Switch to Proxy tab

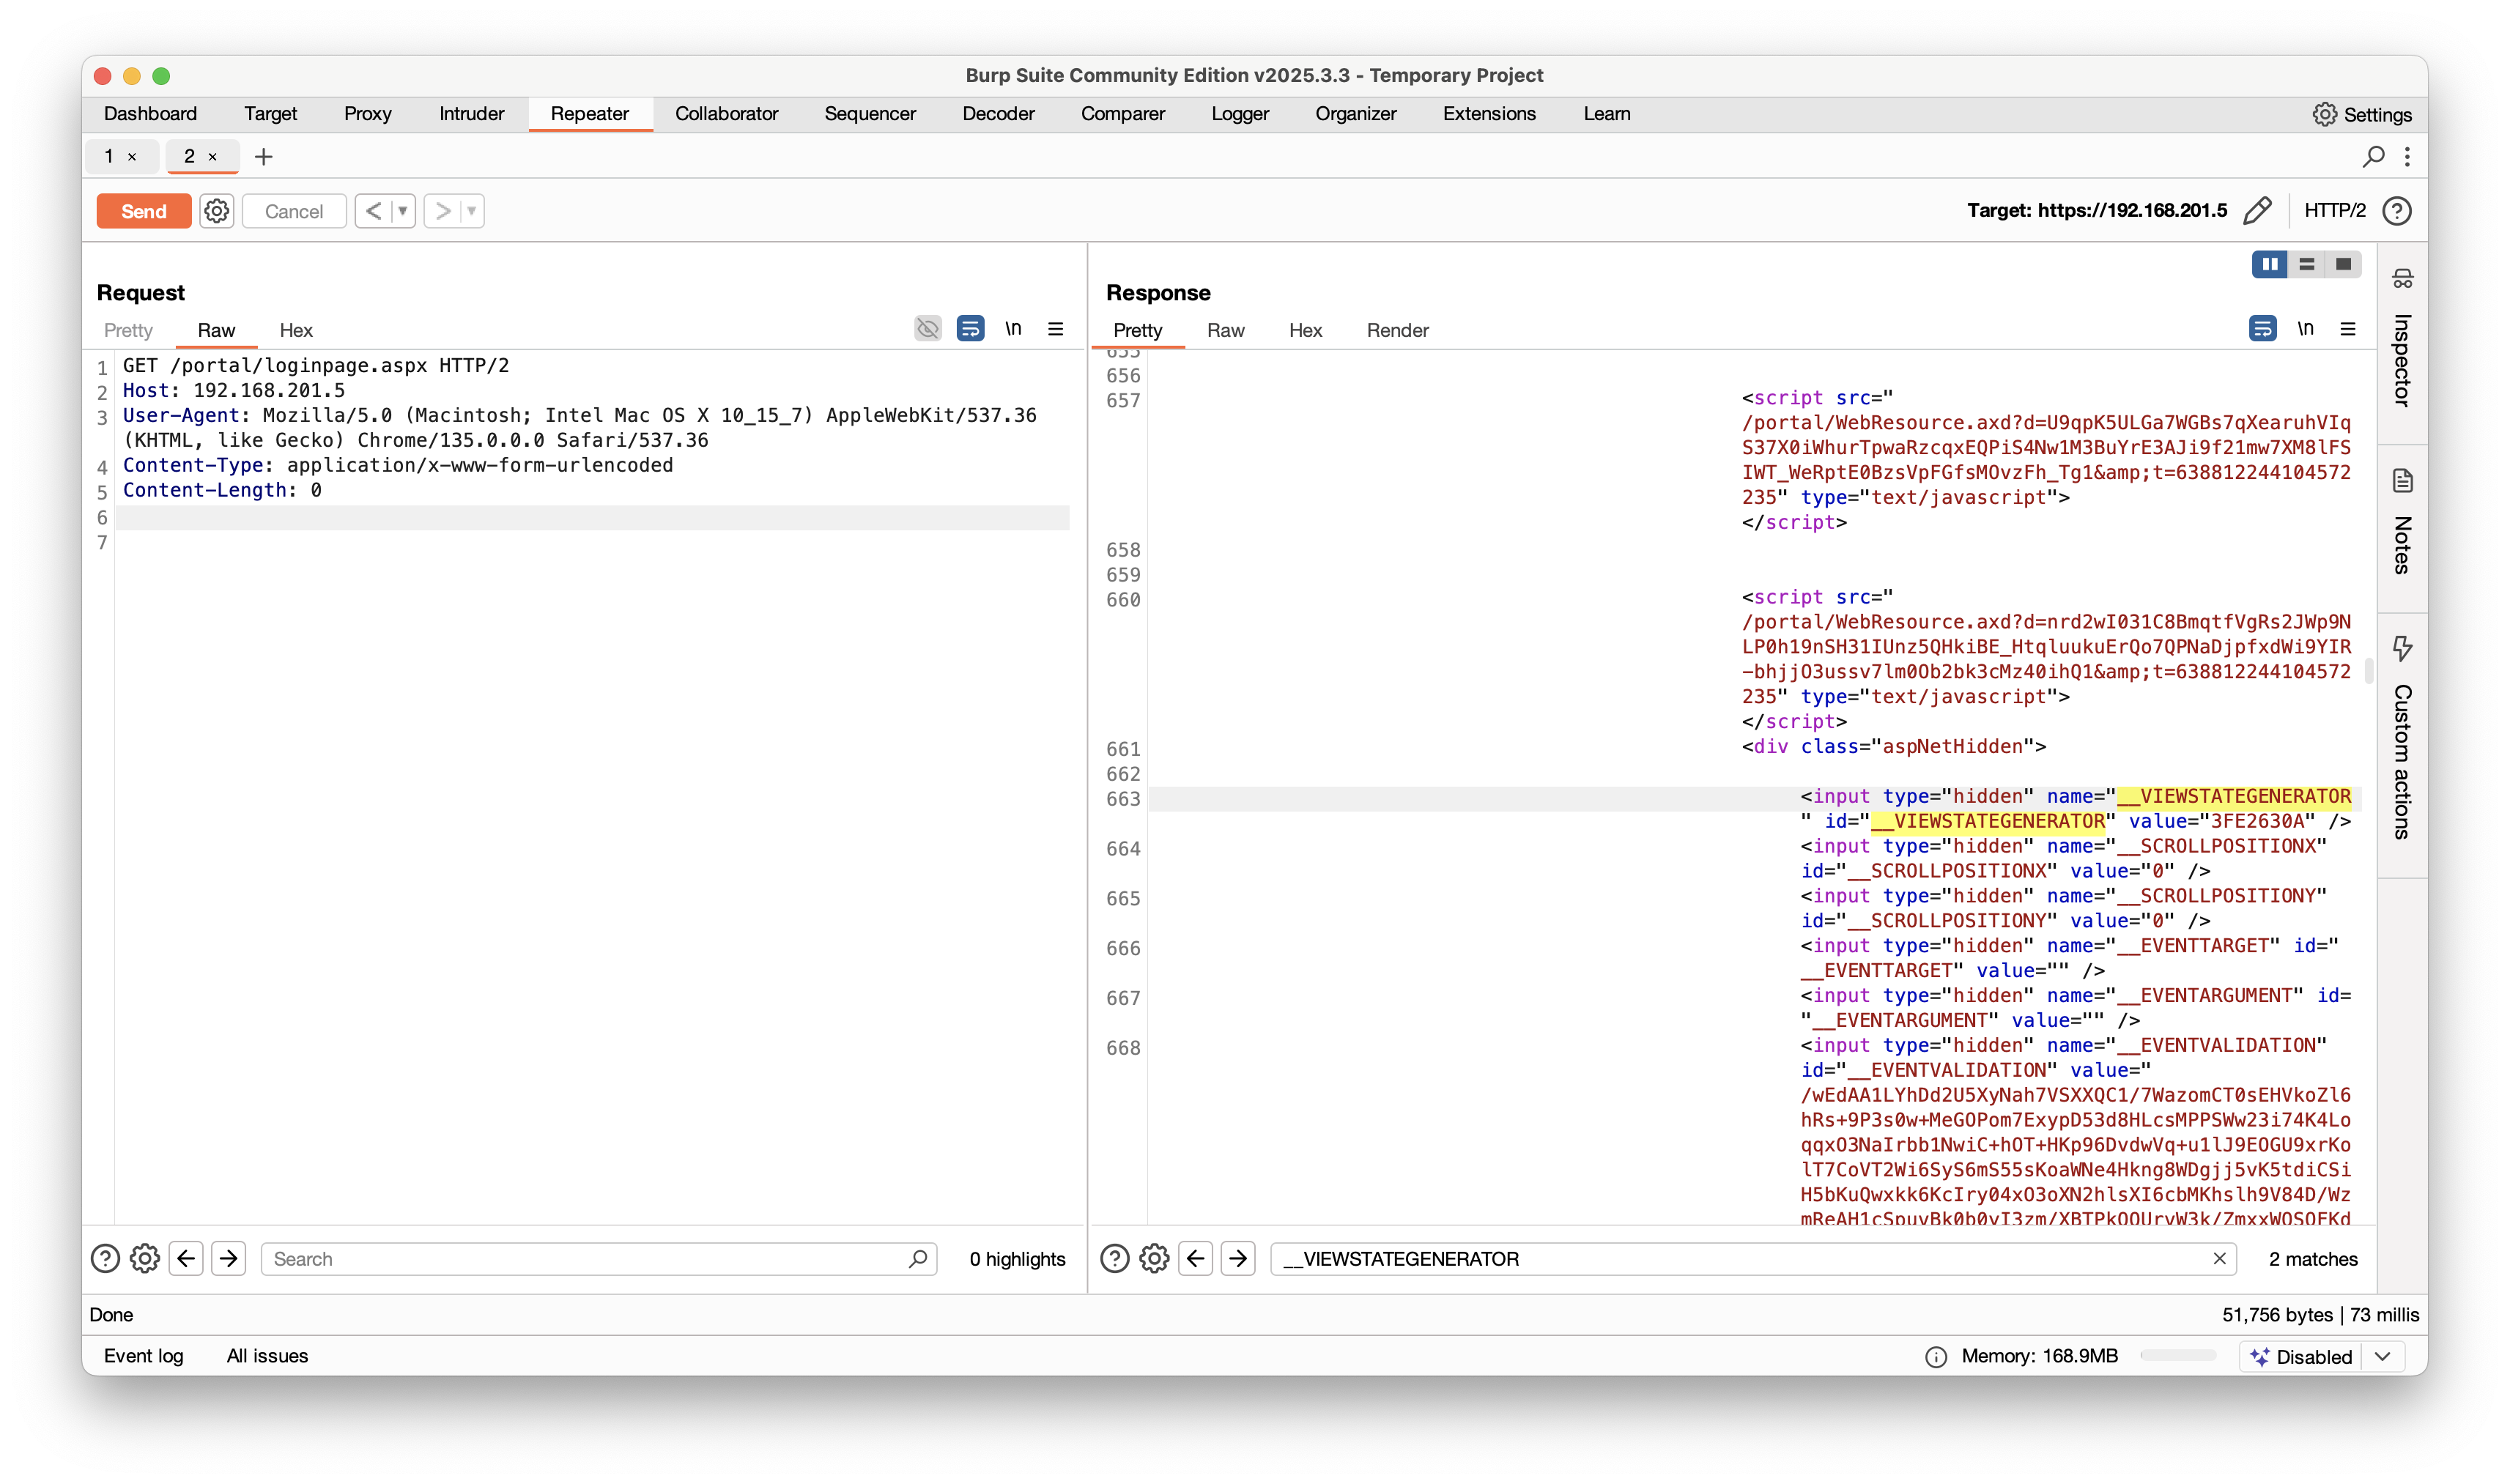point(368,114)
